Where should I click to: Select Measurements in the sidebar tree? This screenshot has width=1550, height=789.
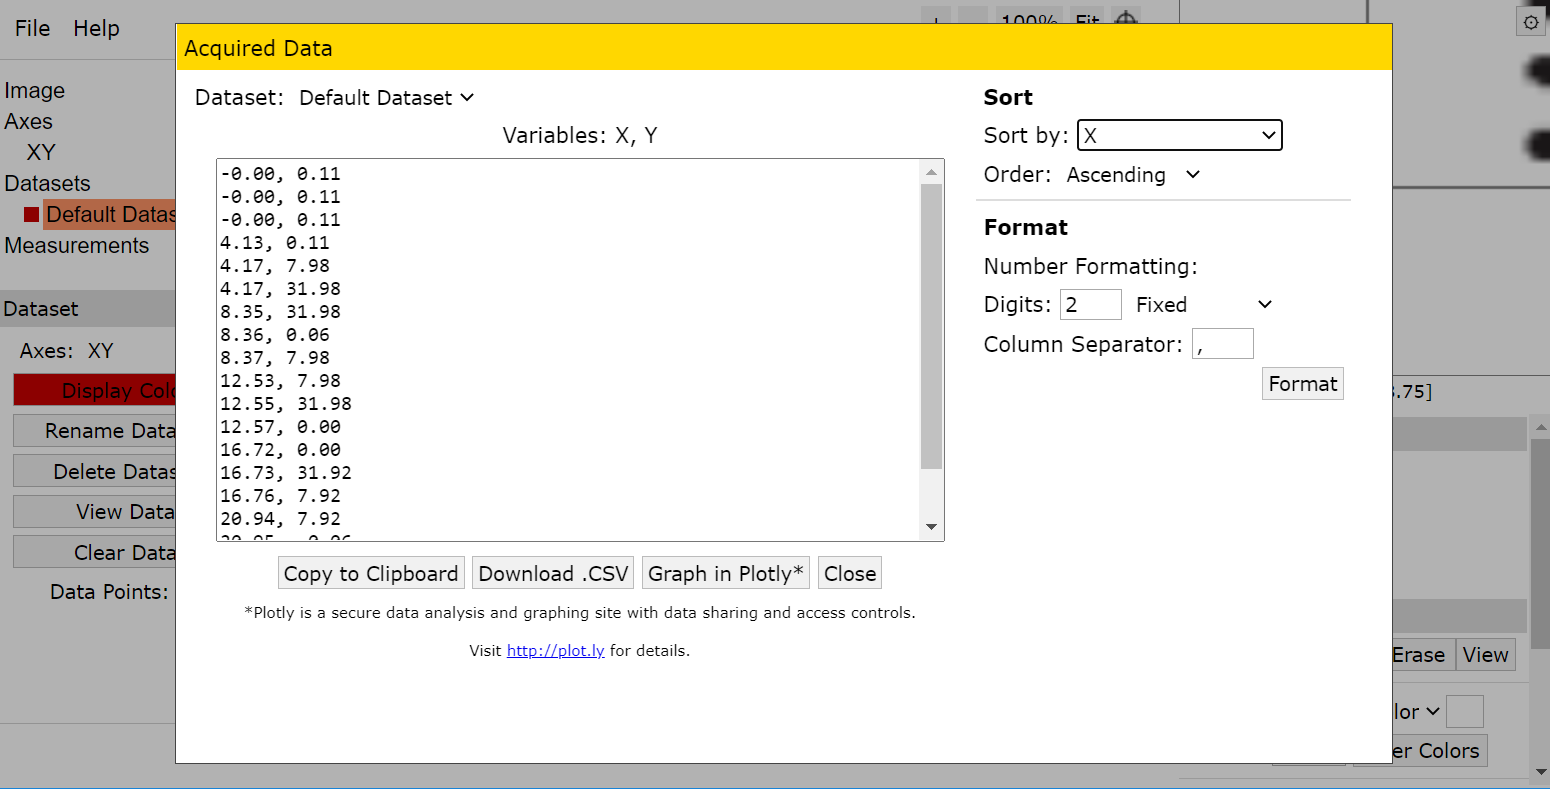coord(77,245)
